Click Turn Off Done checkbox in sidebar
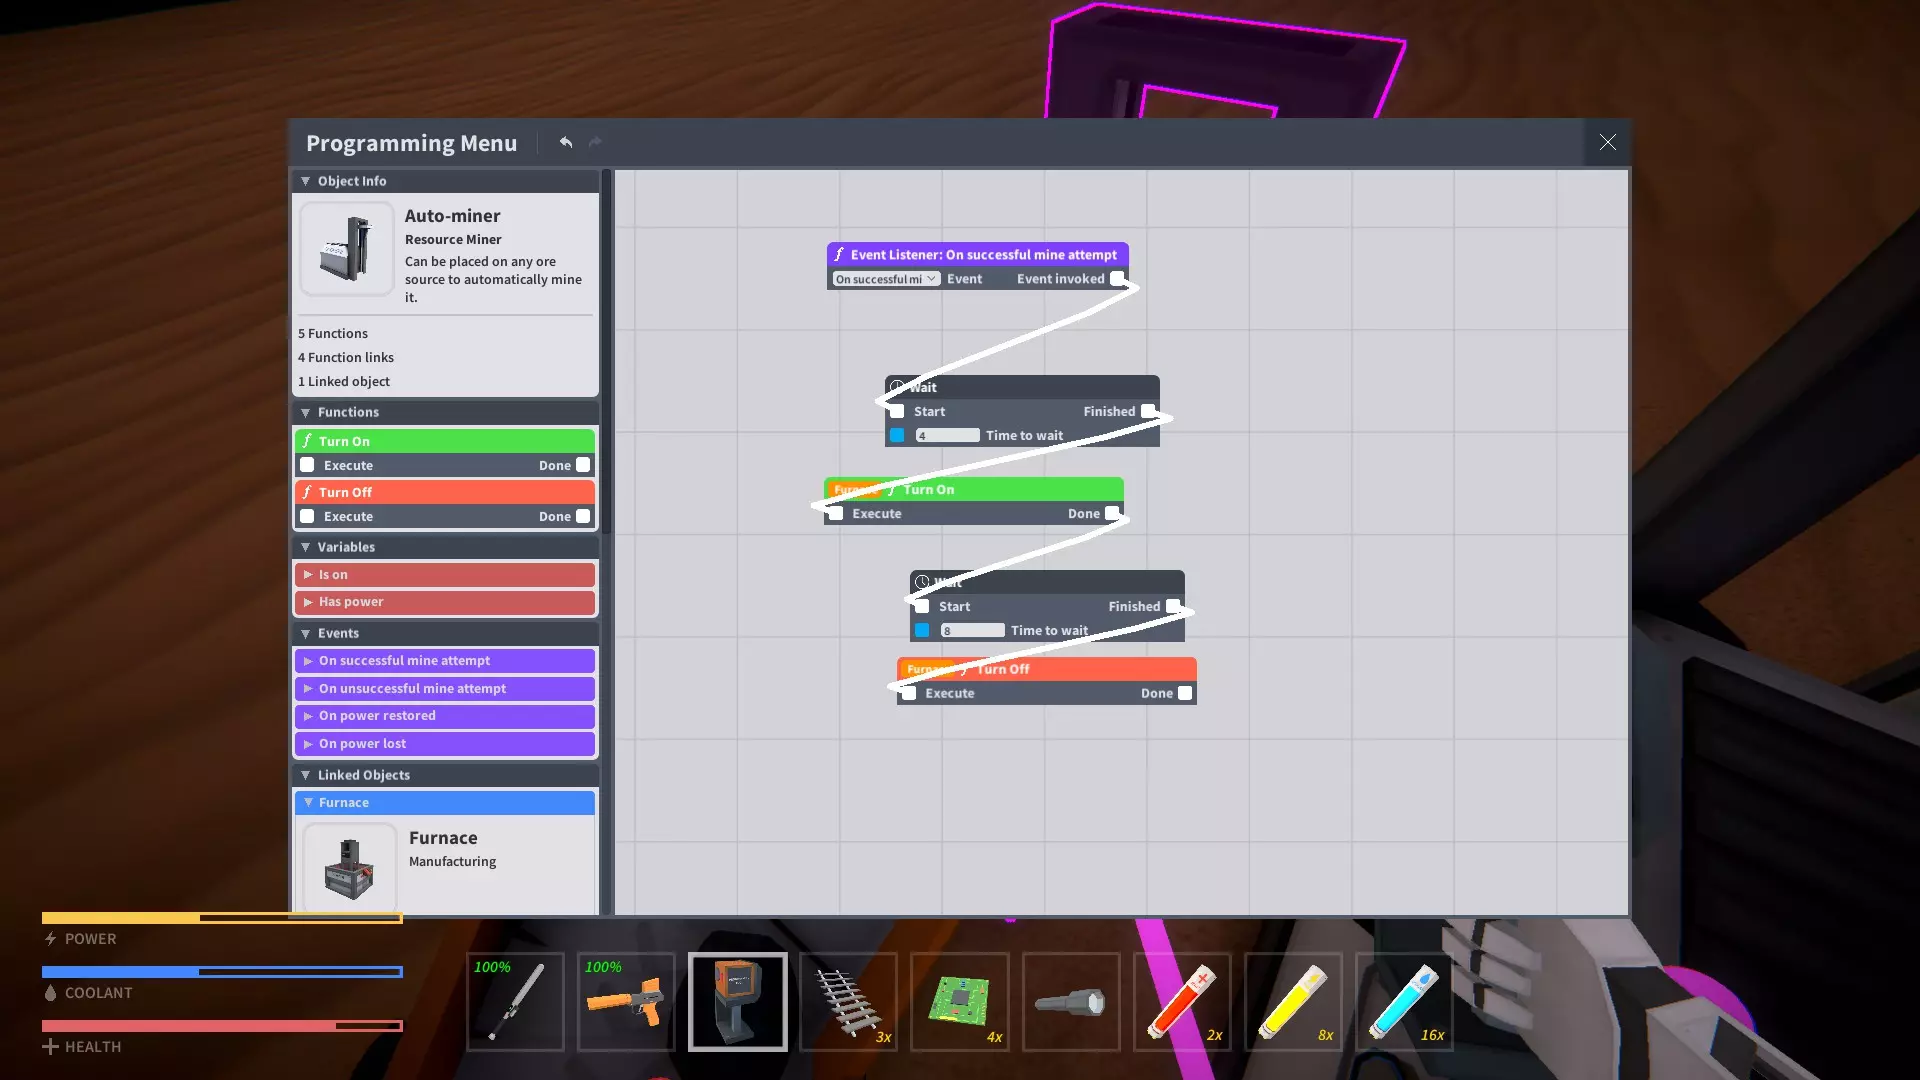This screenshot has width=1920, height=1080. (x=583, y=516)
